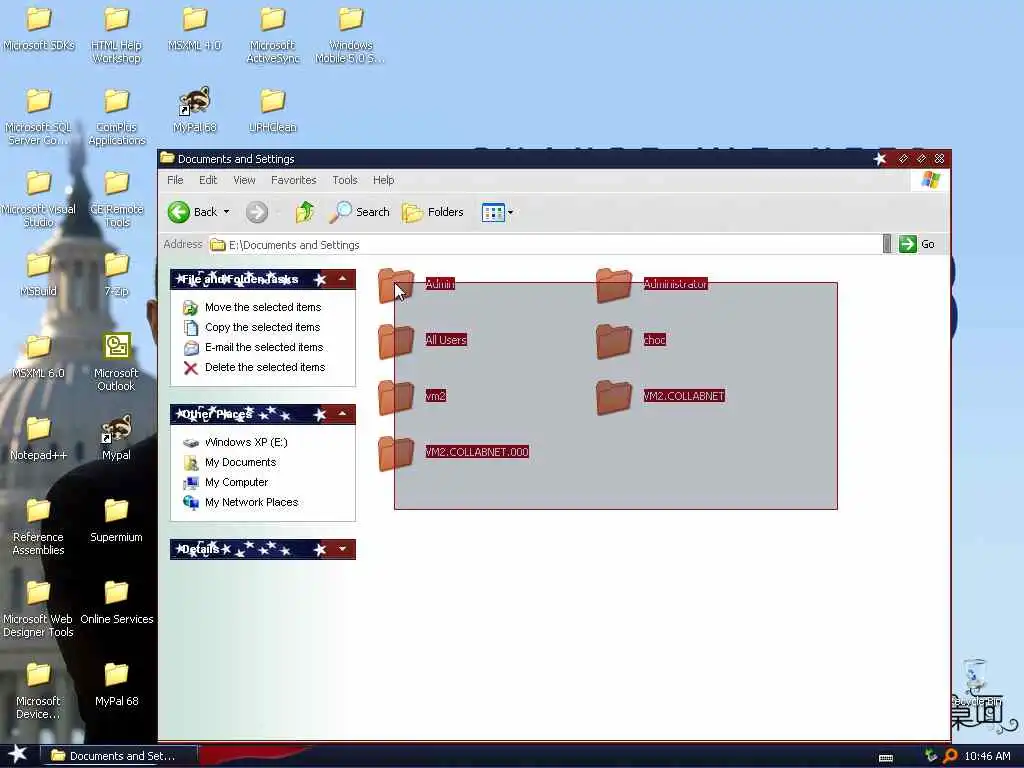Collapse the Other Places panel
This screenshot has width=1024, height=768.
click(342, 414)
